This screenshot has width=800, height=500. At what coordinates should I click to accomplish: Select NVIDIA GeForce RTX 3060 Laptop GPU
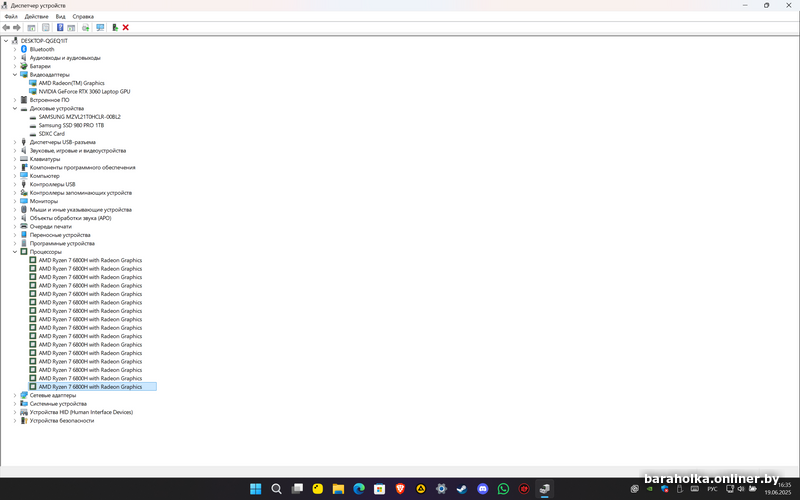(84, 92)
